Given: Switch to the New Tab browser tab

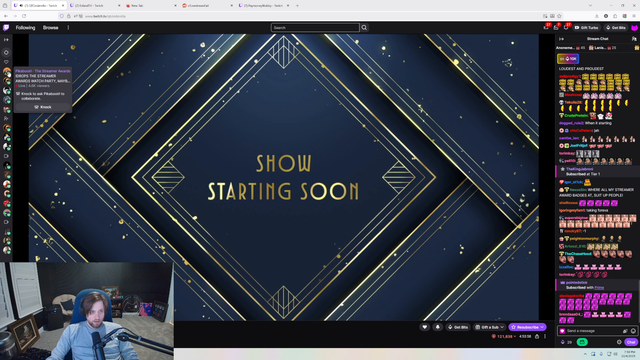Looking at the screenshot, I should point(151,6).
